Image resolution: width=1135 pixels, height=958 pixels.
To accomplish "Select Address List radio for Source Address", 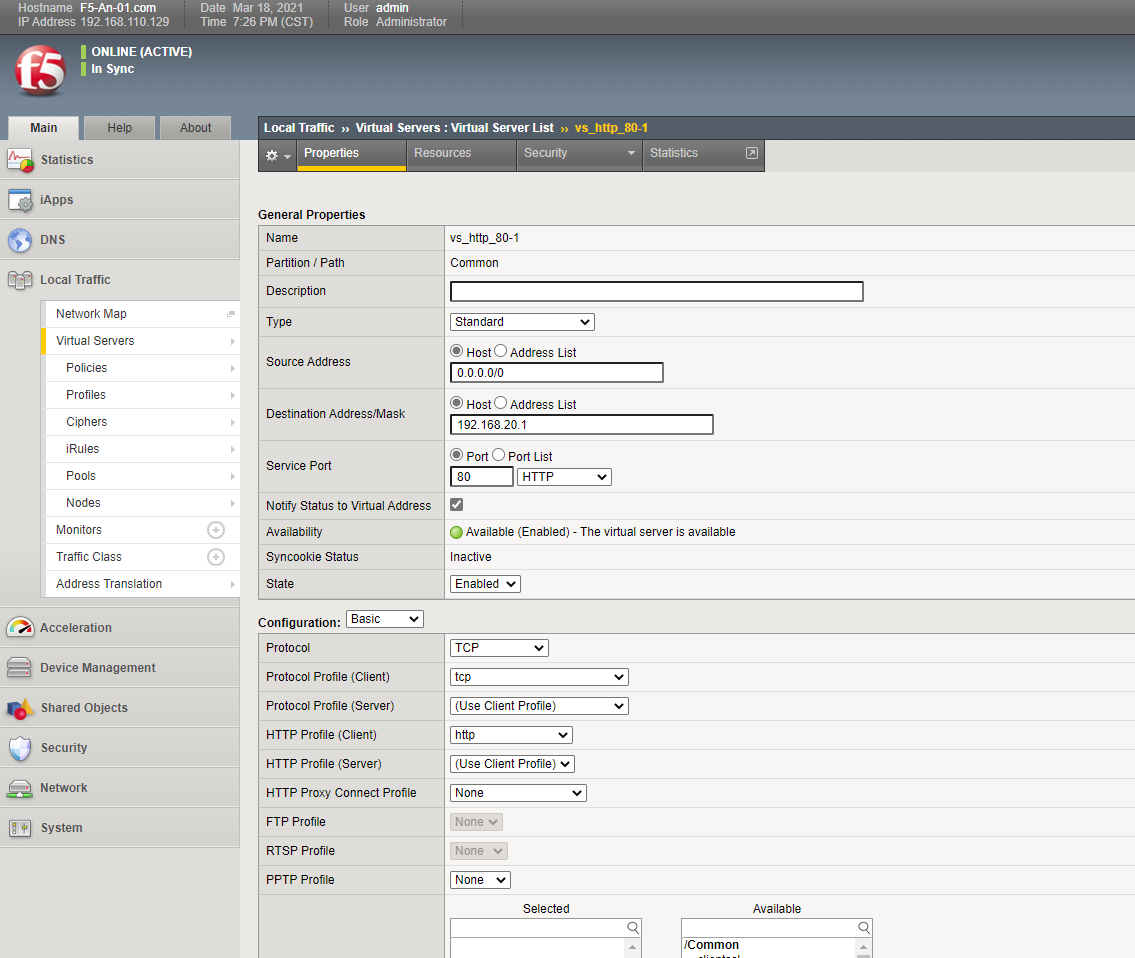I will click(501, 352).
